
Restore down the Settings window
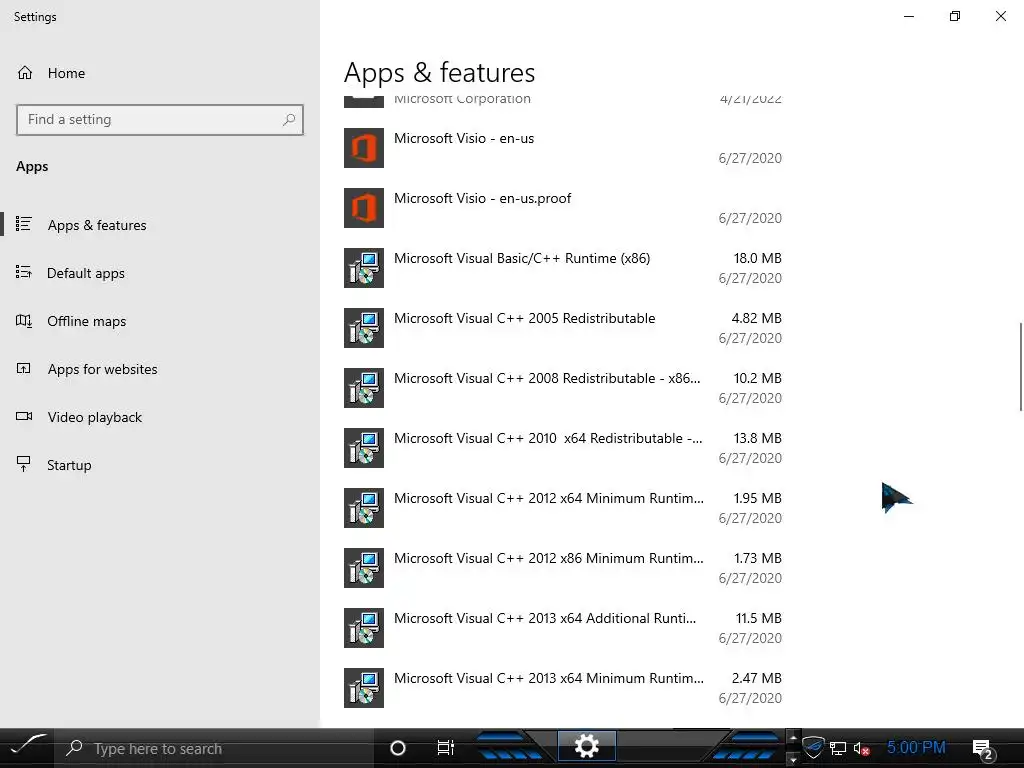(x=955, y=16)
